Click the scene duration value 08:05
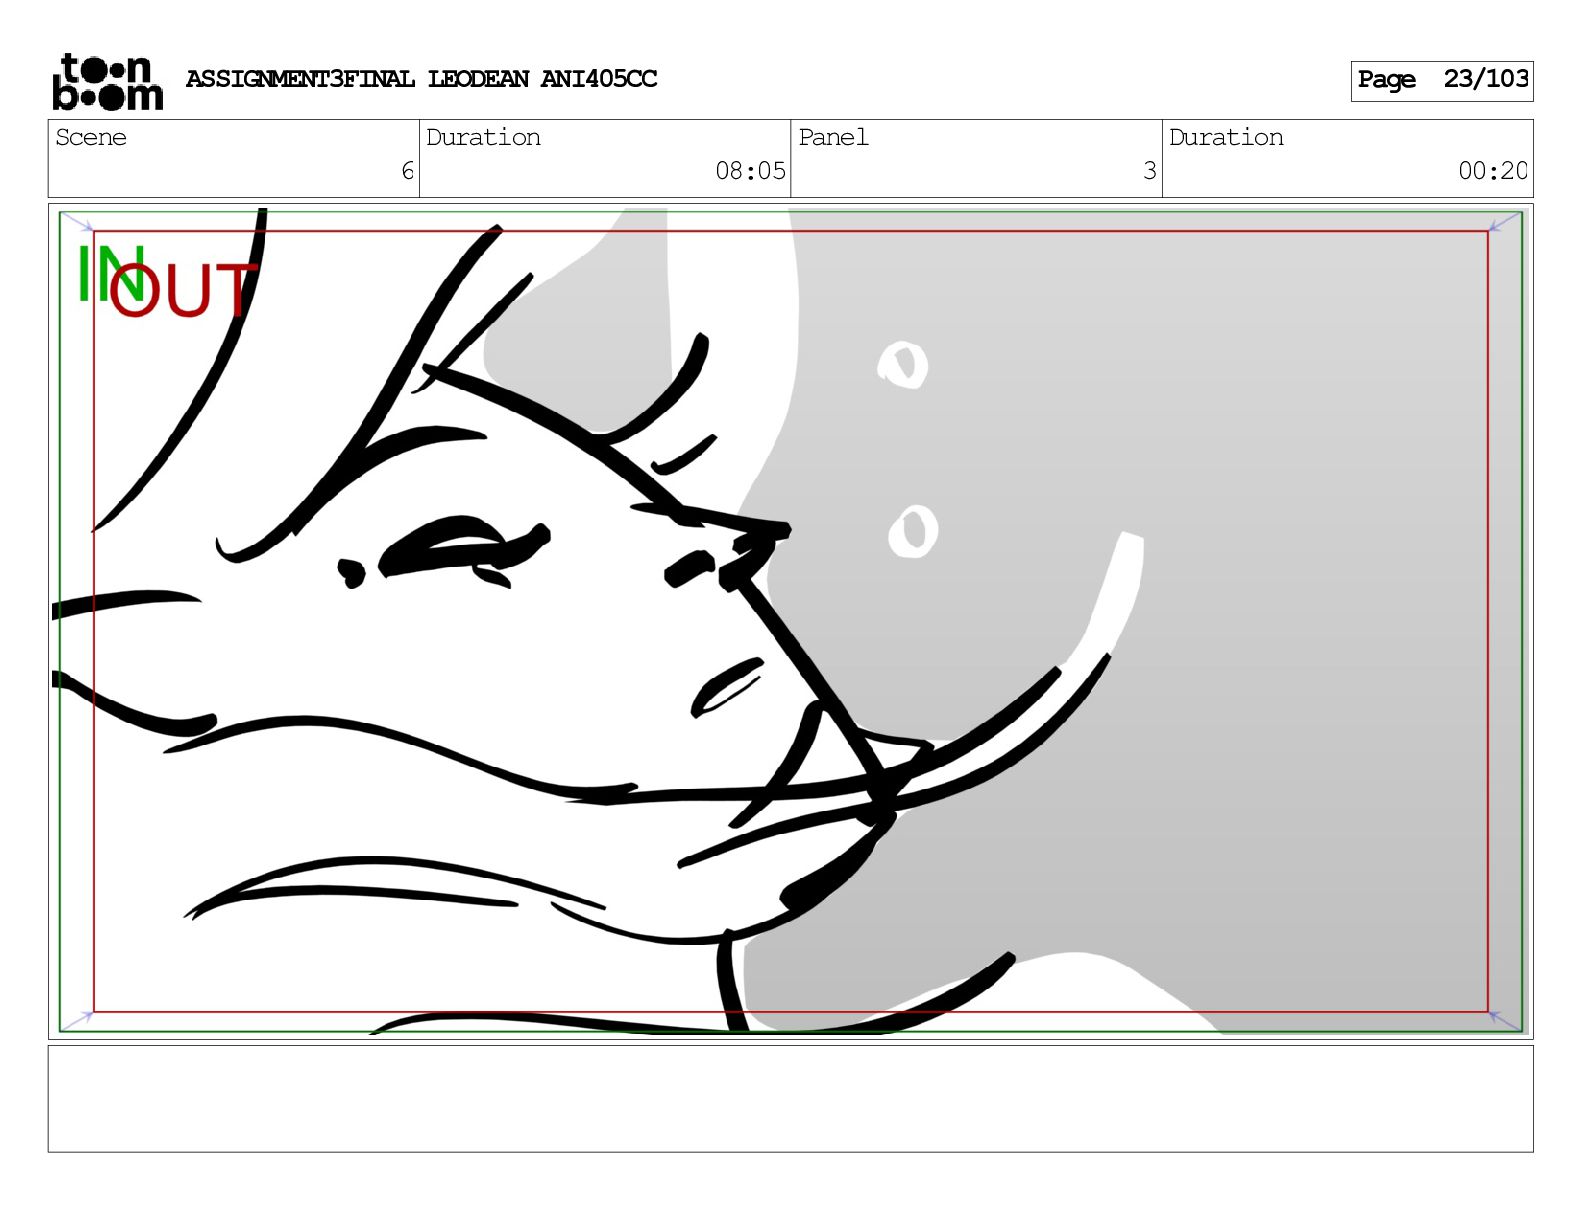 point(750,171)
